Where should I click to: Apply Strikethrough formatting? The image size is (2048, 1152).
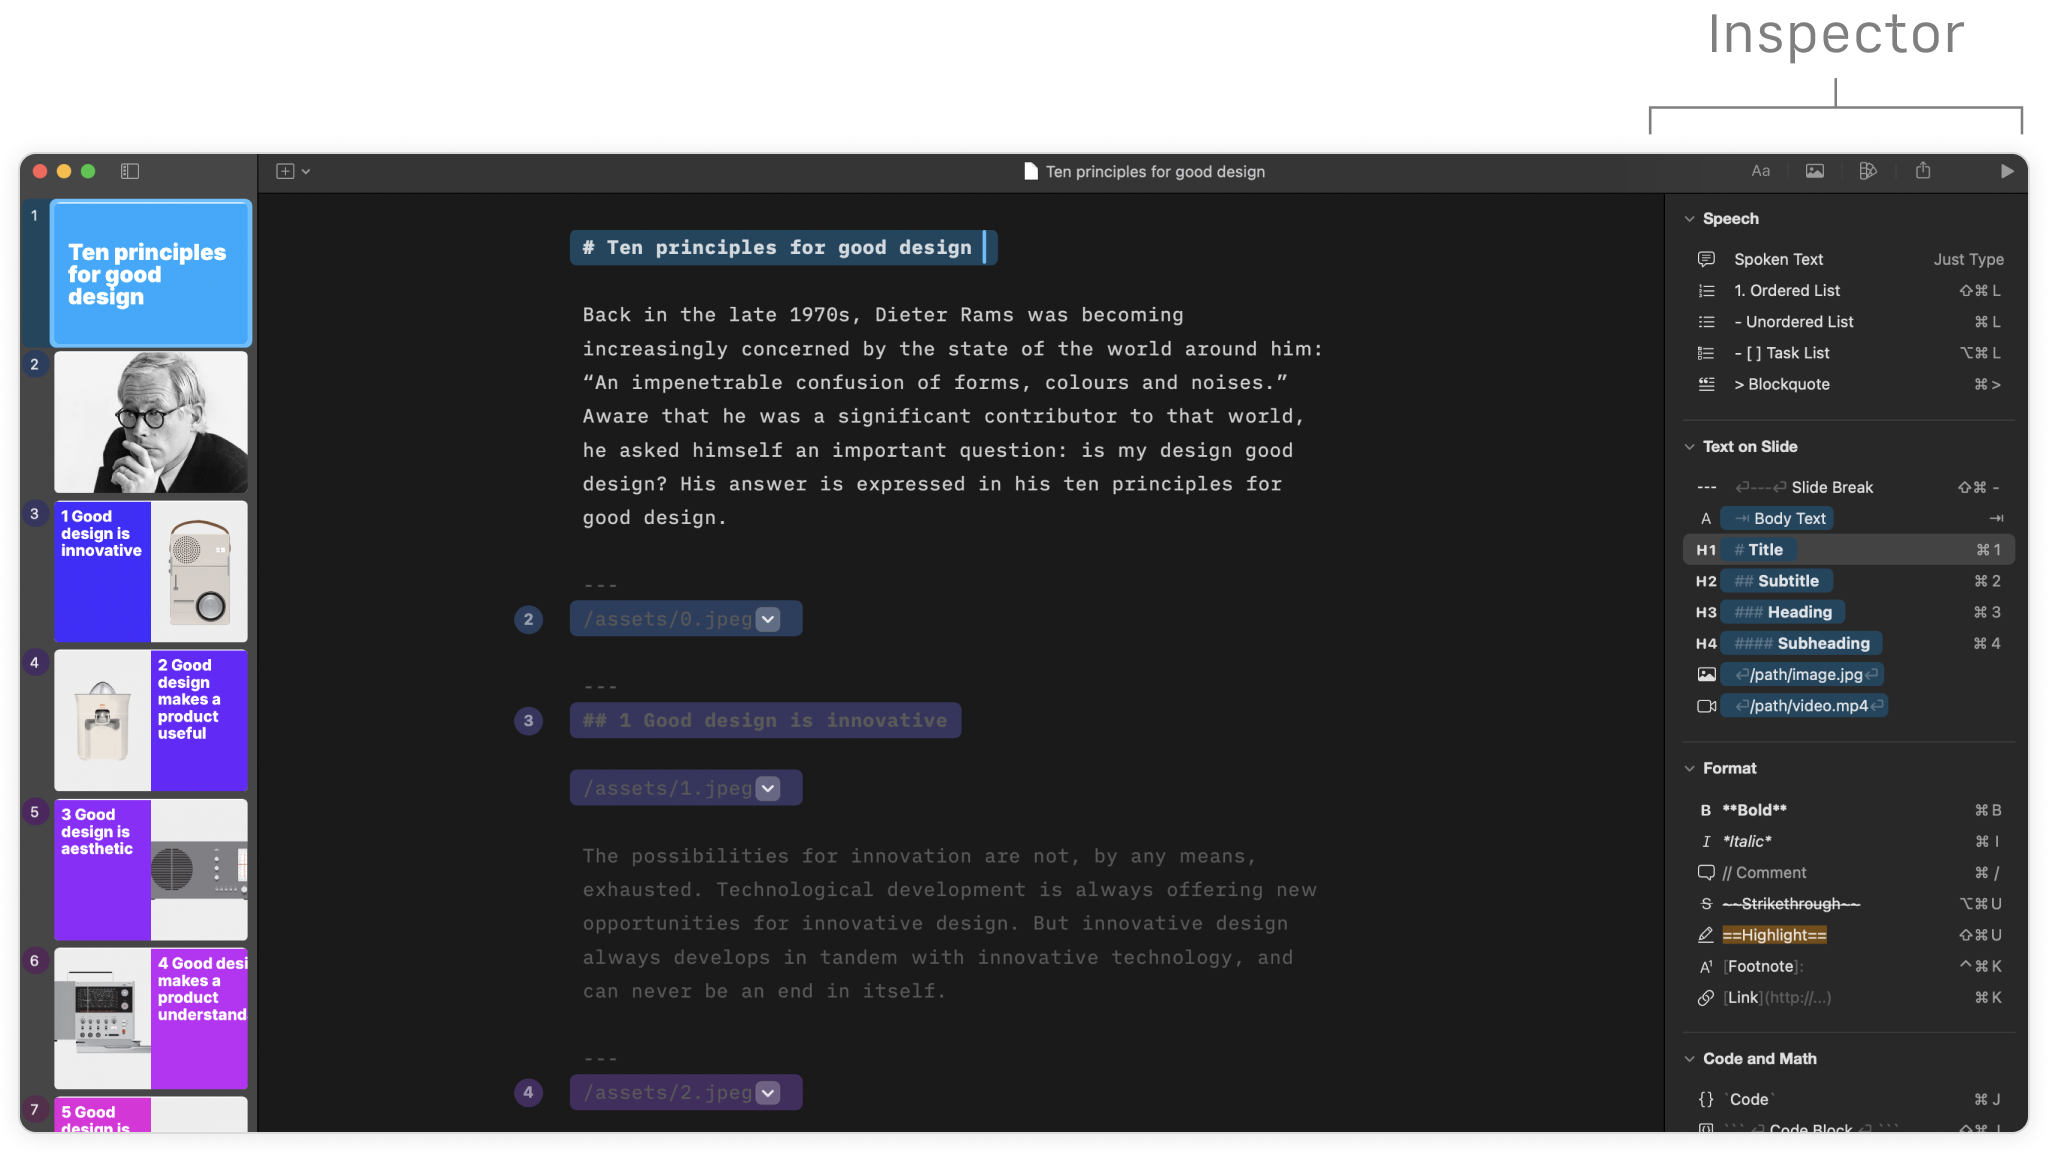1849,904
